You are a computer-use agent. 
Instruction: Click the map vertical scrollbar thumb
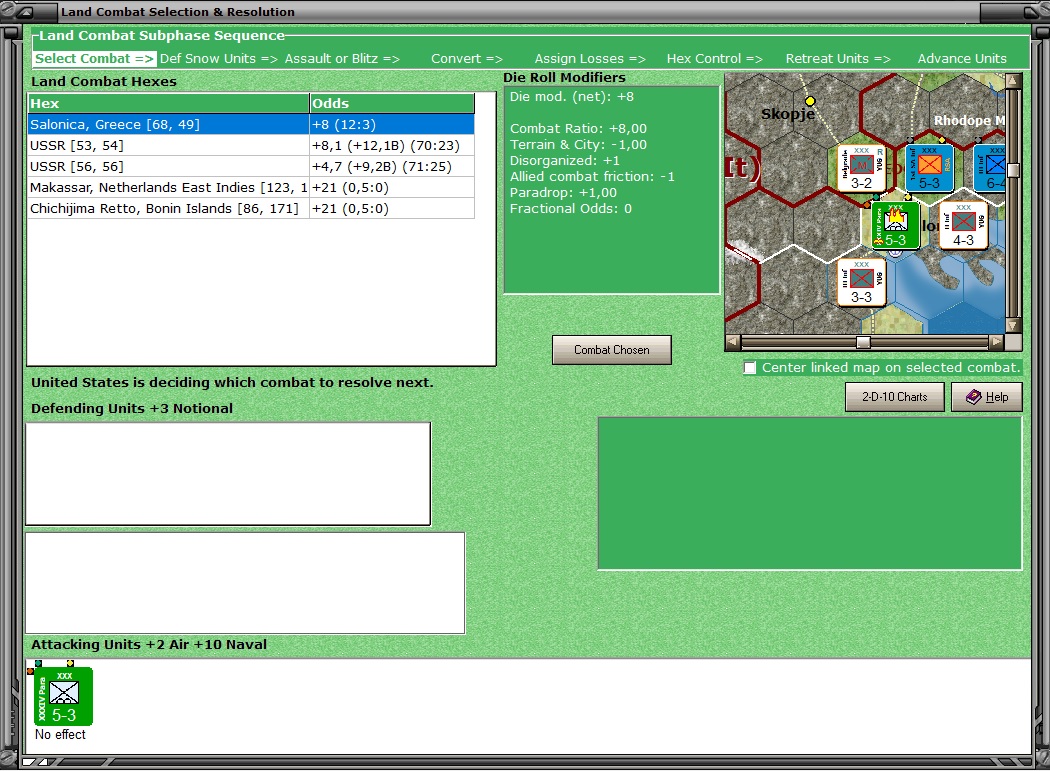point(1013,170)
